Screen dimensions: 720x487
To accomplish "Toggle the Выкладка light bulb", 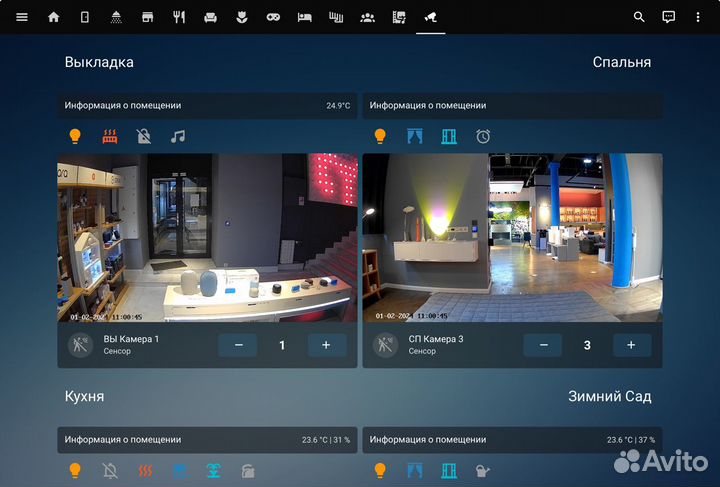I will point(74,136).
